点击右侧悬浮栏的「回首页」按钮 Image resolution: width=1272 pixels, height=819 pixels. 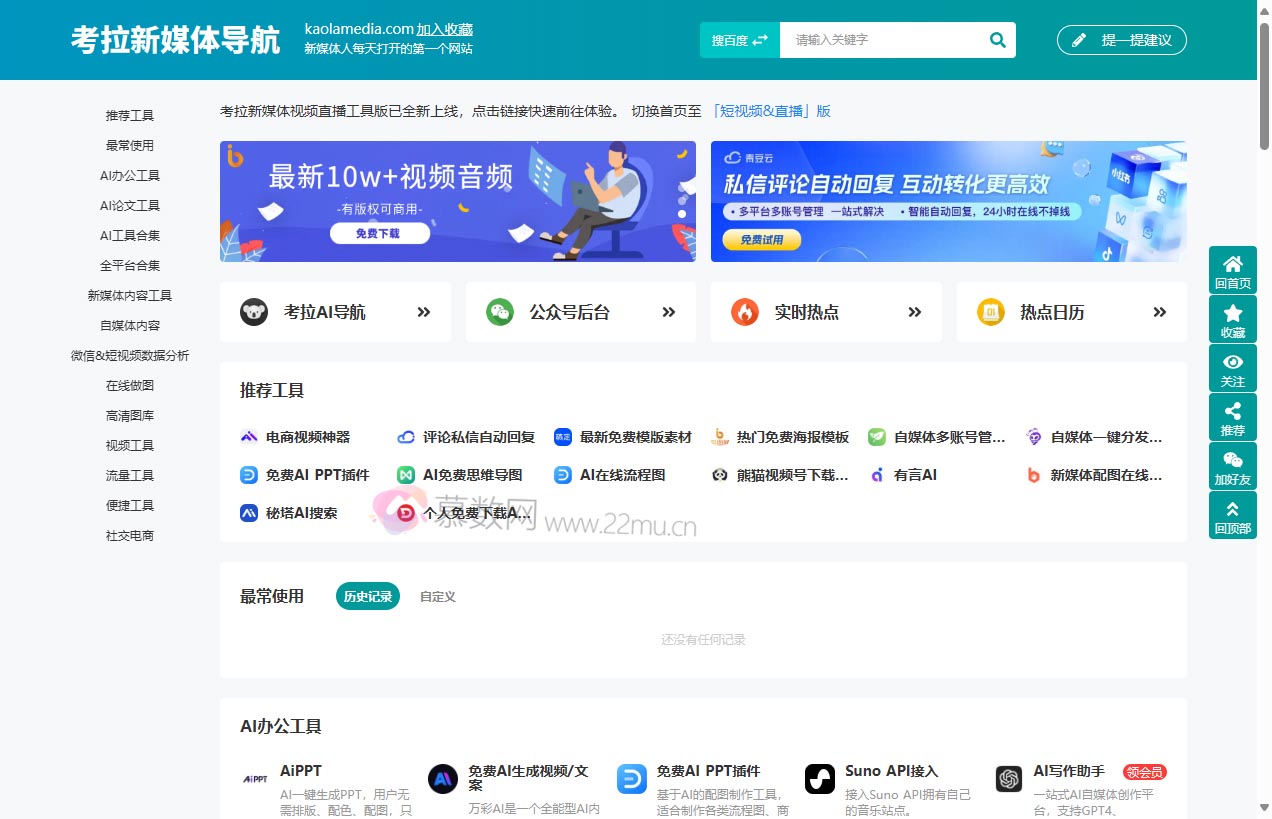1232,270
